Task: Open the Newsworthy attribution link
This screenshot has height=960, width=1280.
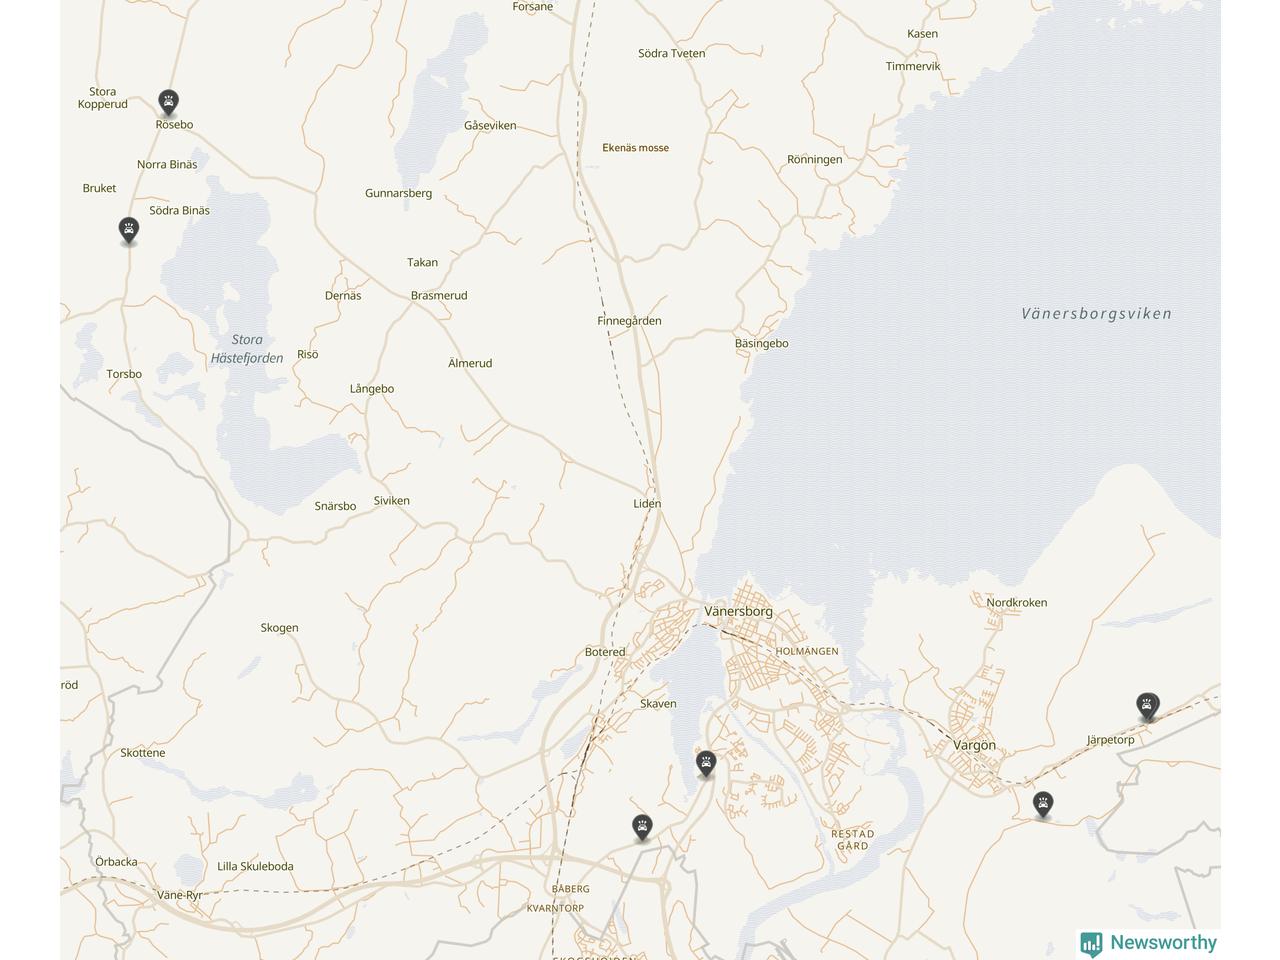Action: pyautogui.click(x=1149, y=943)
